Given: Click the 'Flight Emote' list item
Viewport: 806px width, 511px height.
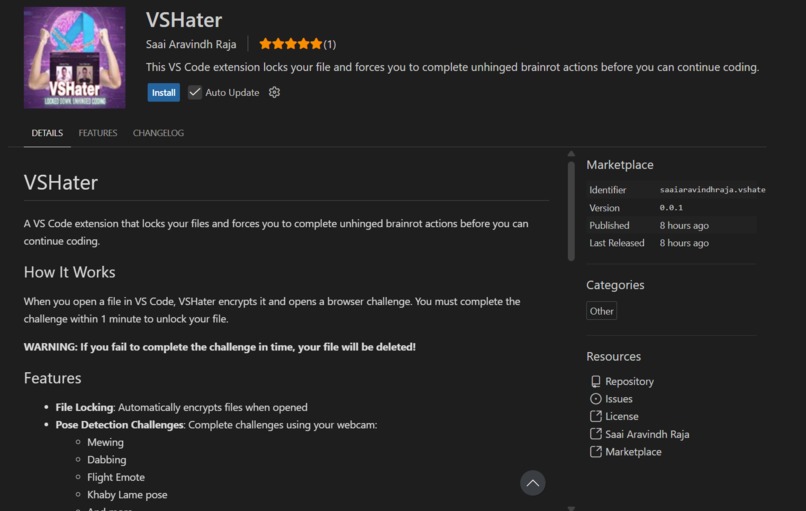Looking at the screenshot, I should [116, 477].
